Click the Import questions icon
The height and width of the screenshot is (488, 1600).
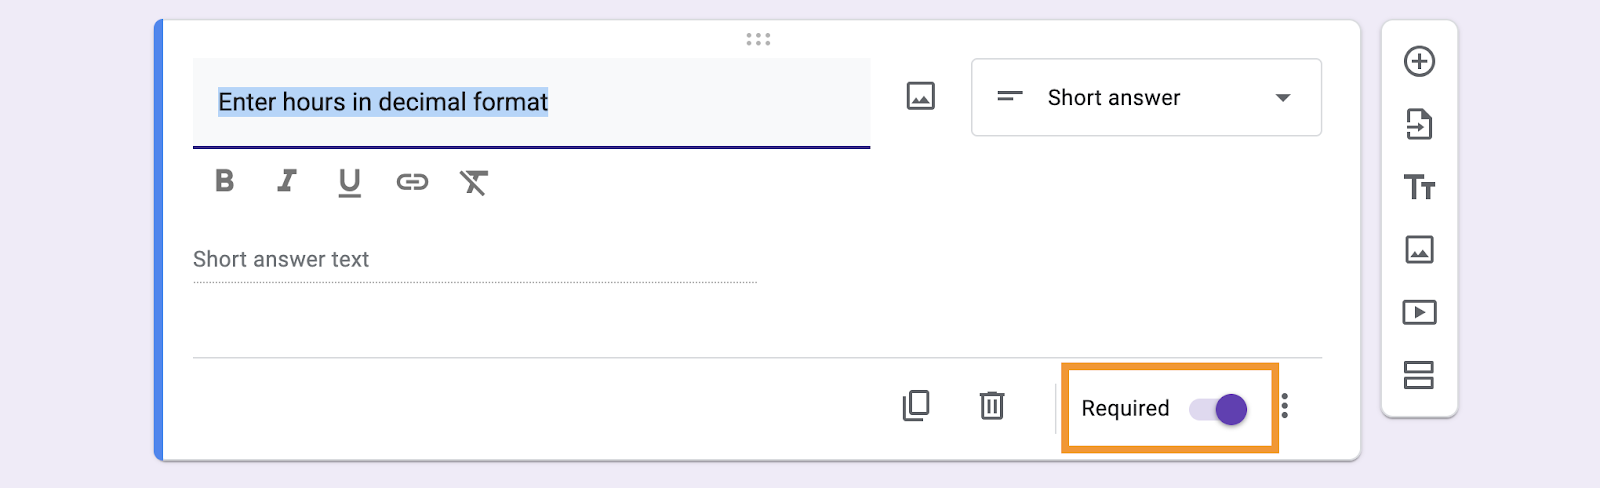tap(1419, 125)
